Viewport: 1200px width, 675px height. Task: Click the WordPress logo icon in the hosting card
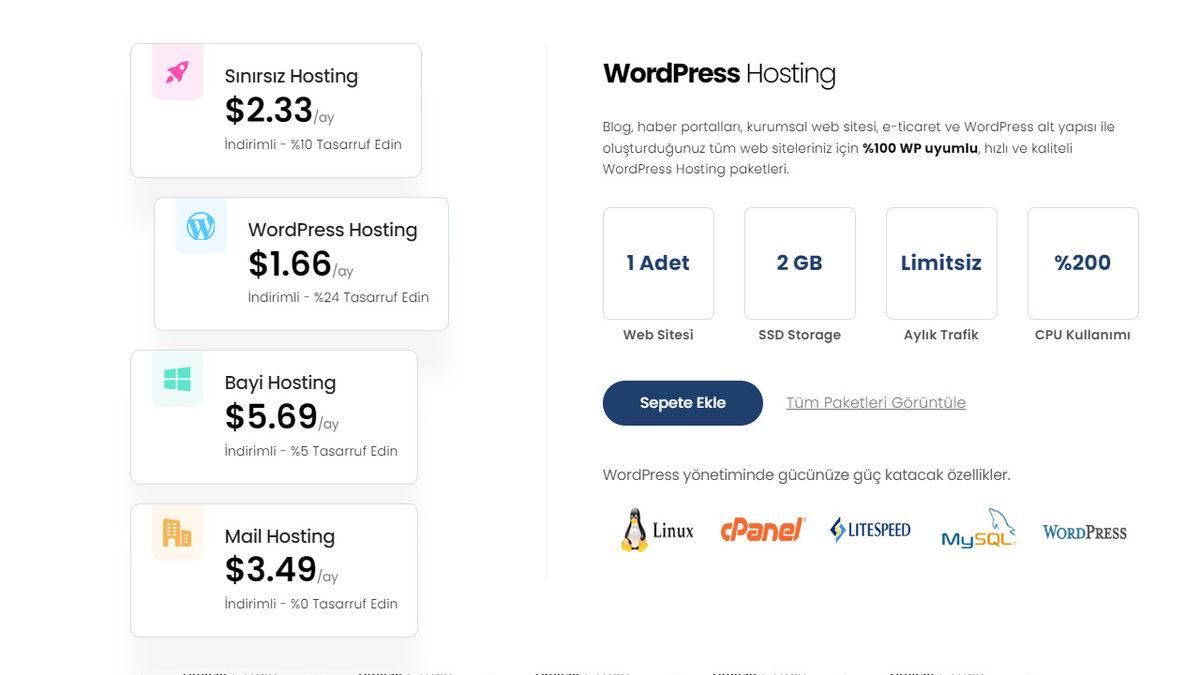point(201,226)
